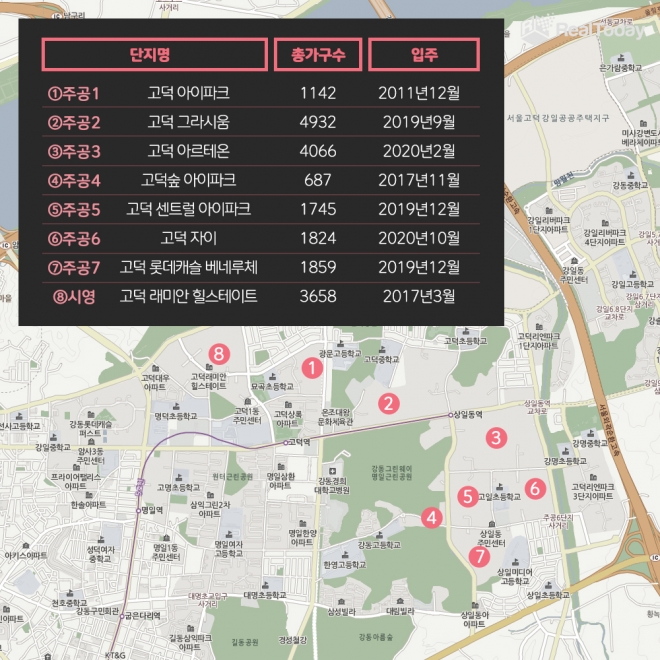Click the 강동중학교 school icon
The image size is (660, 660).
(x=630, y=175)
